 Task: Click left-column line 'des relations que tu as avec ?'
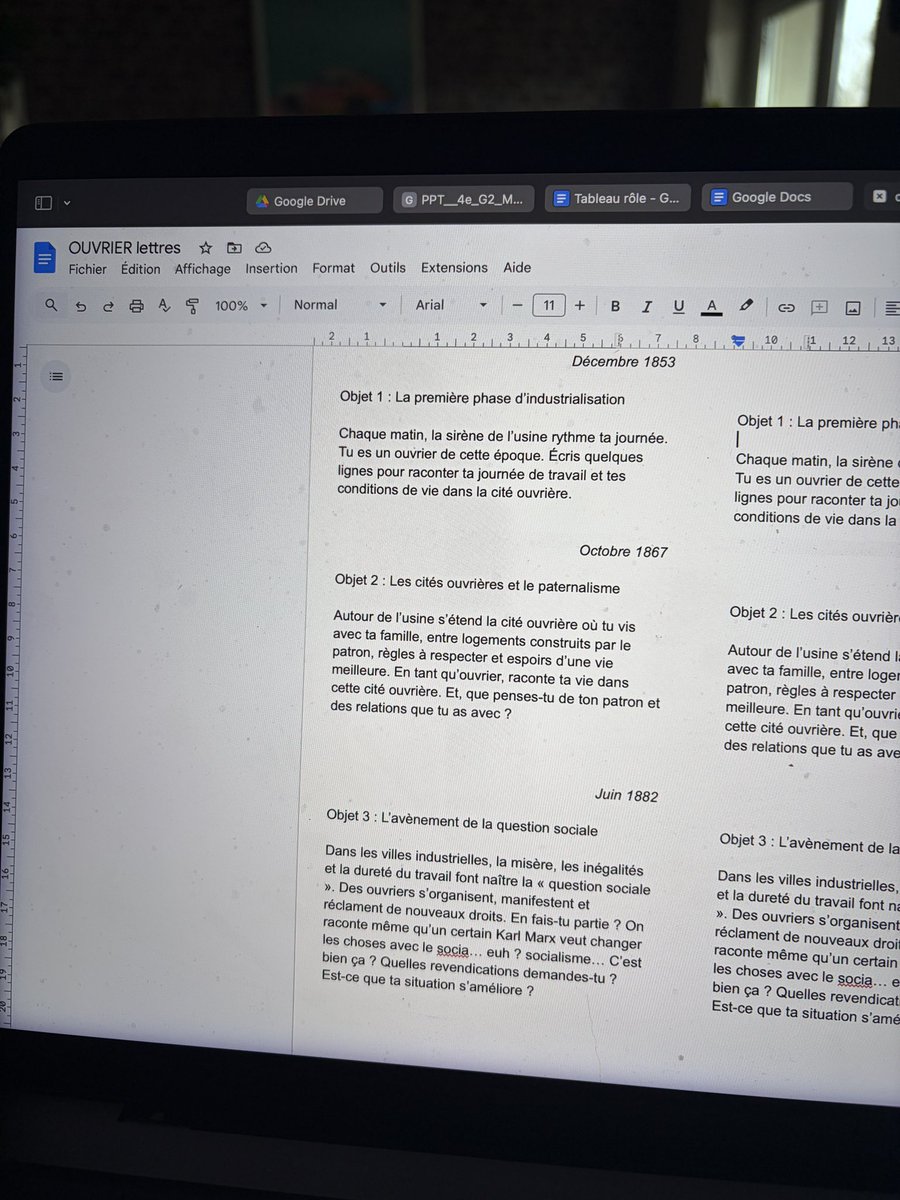(421, 709)
